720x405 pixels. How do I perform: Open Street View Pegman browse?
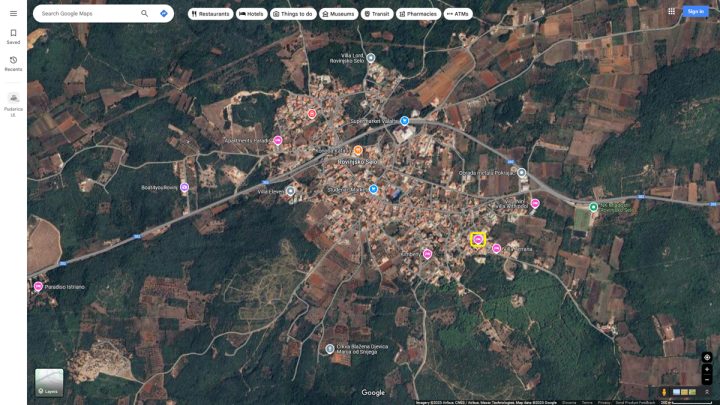(x=664, y=392)
